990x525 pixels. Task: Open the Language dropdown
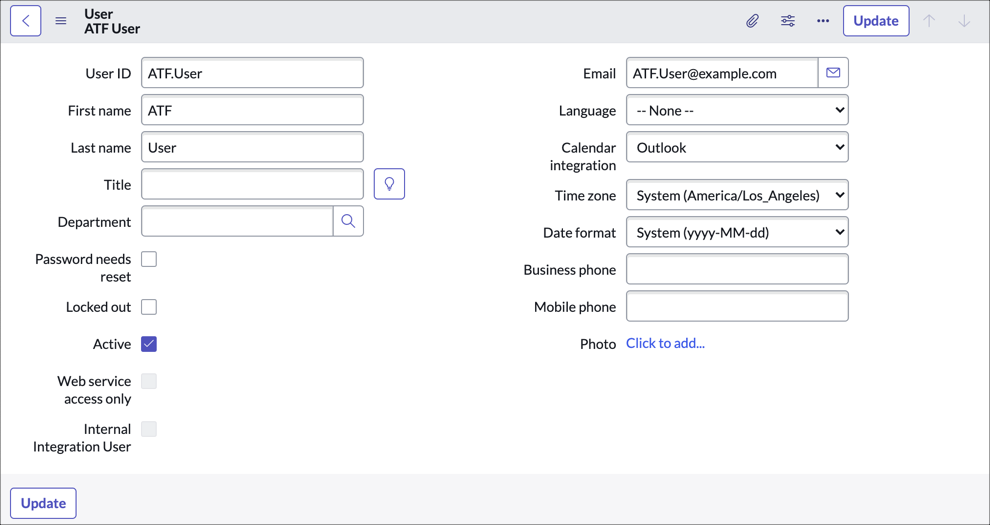(x=737, y=110)
